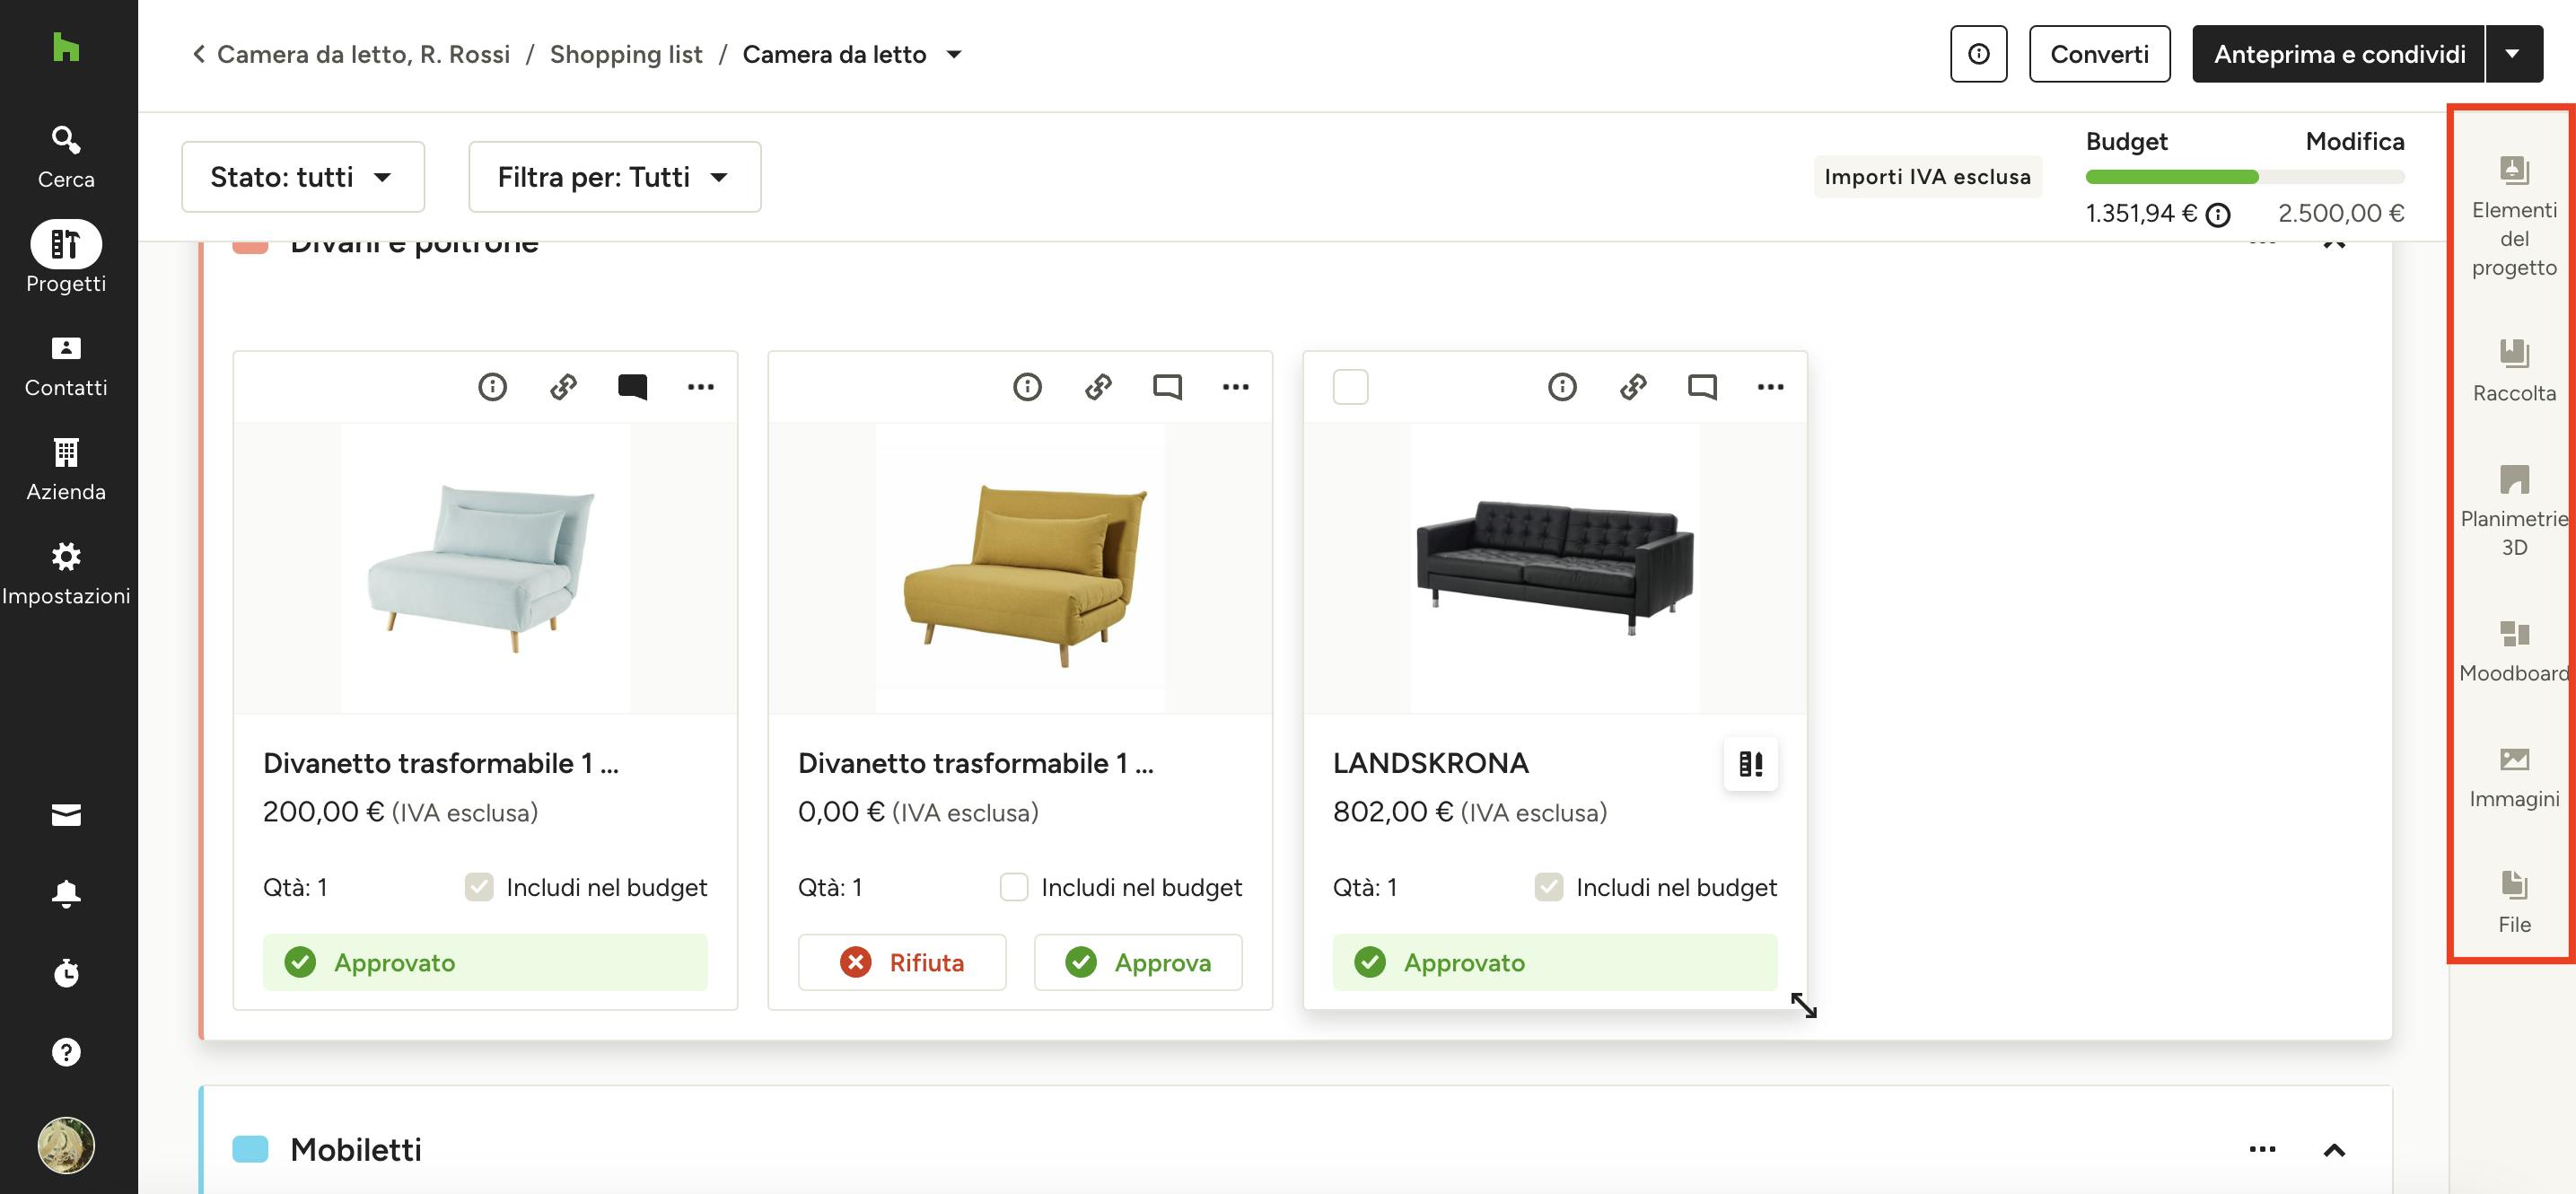The image size is (2576, 1194).
Task: Open Contatti in the sidebar
Action: [x=66, y=366]
